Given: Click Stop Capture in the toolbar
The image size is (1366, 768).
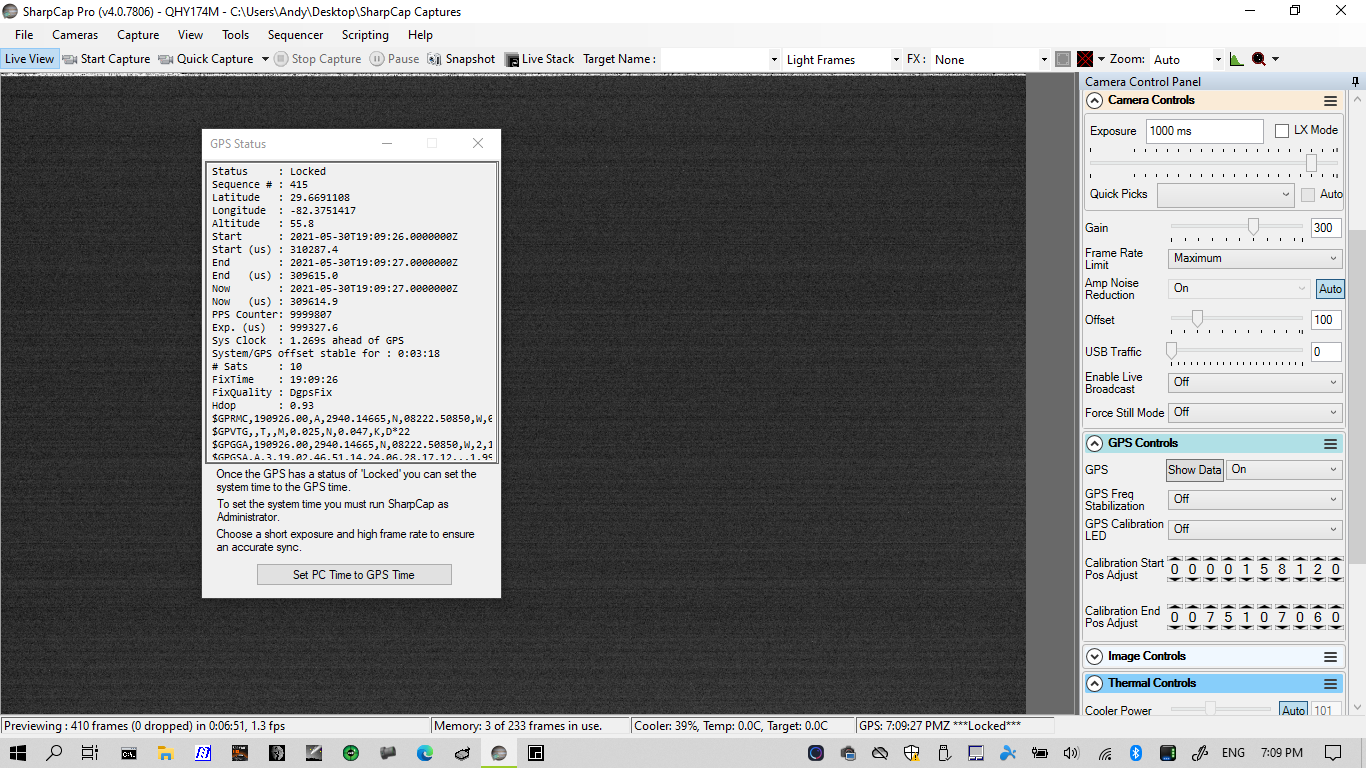Looking at the screenshot, I should click(x=317, y=59).
